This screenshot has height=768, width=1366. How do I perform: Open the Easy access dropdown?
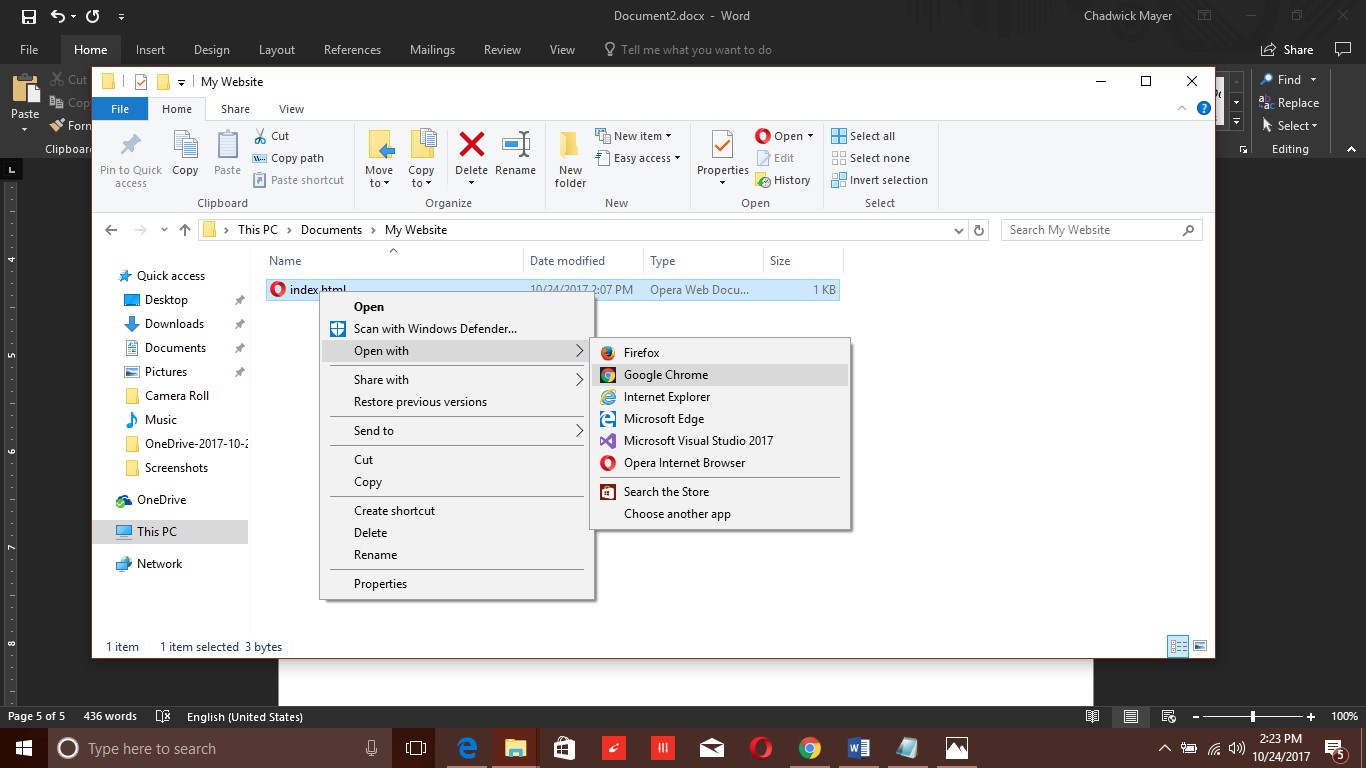pos(638,158)
